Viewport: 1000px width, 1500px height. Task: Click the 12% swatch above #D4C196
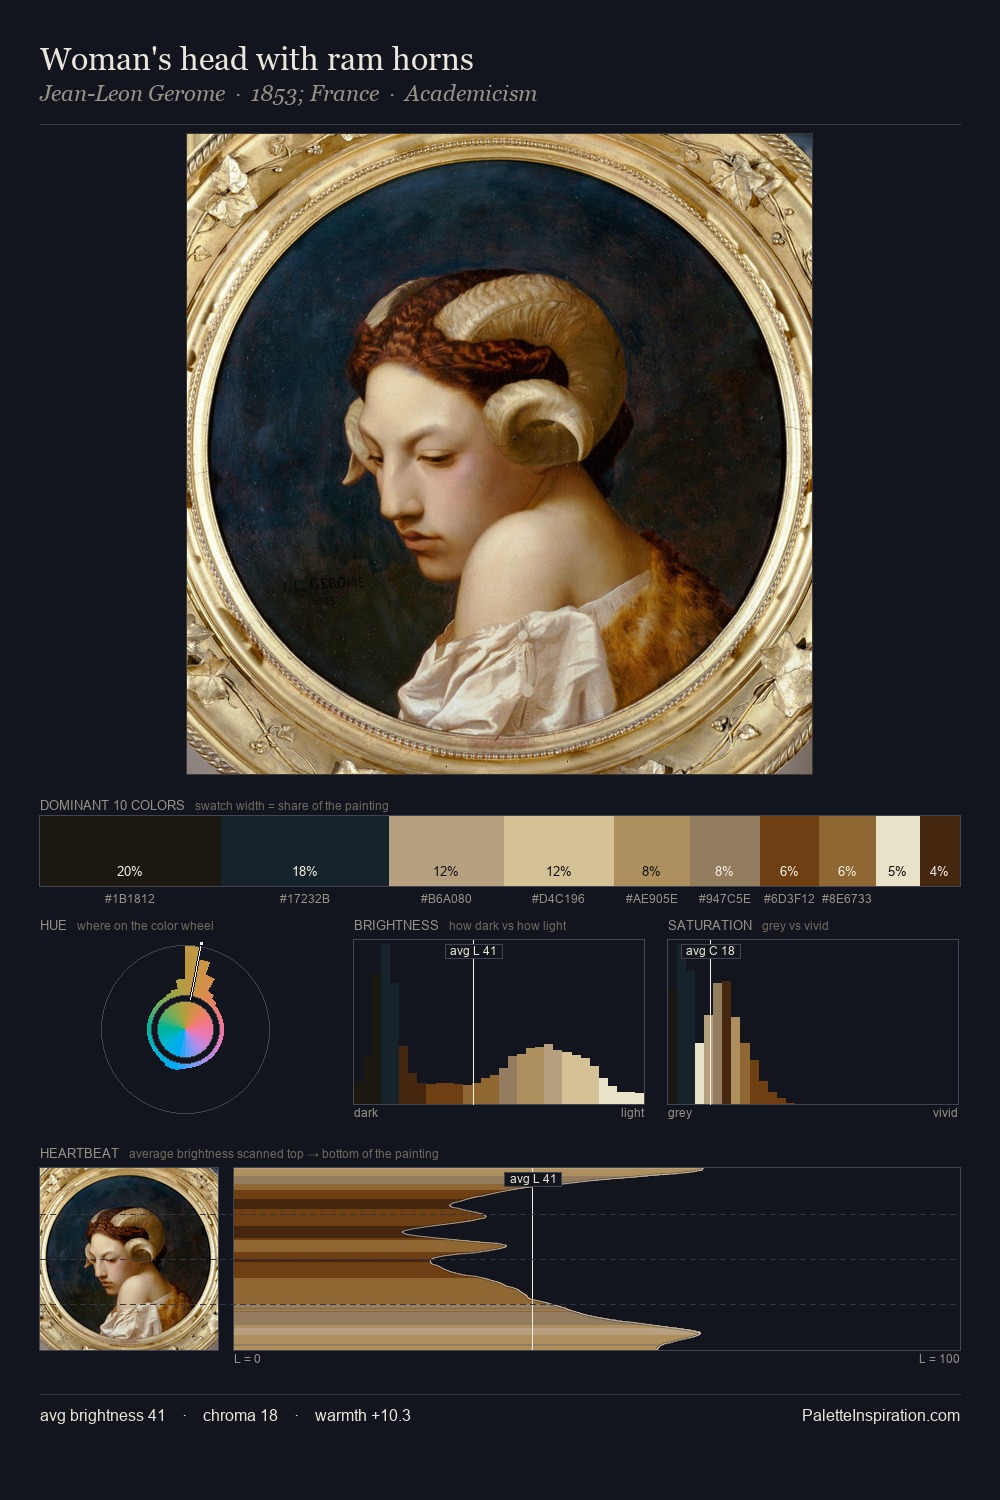558,851
